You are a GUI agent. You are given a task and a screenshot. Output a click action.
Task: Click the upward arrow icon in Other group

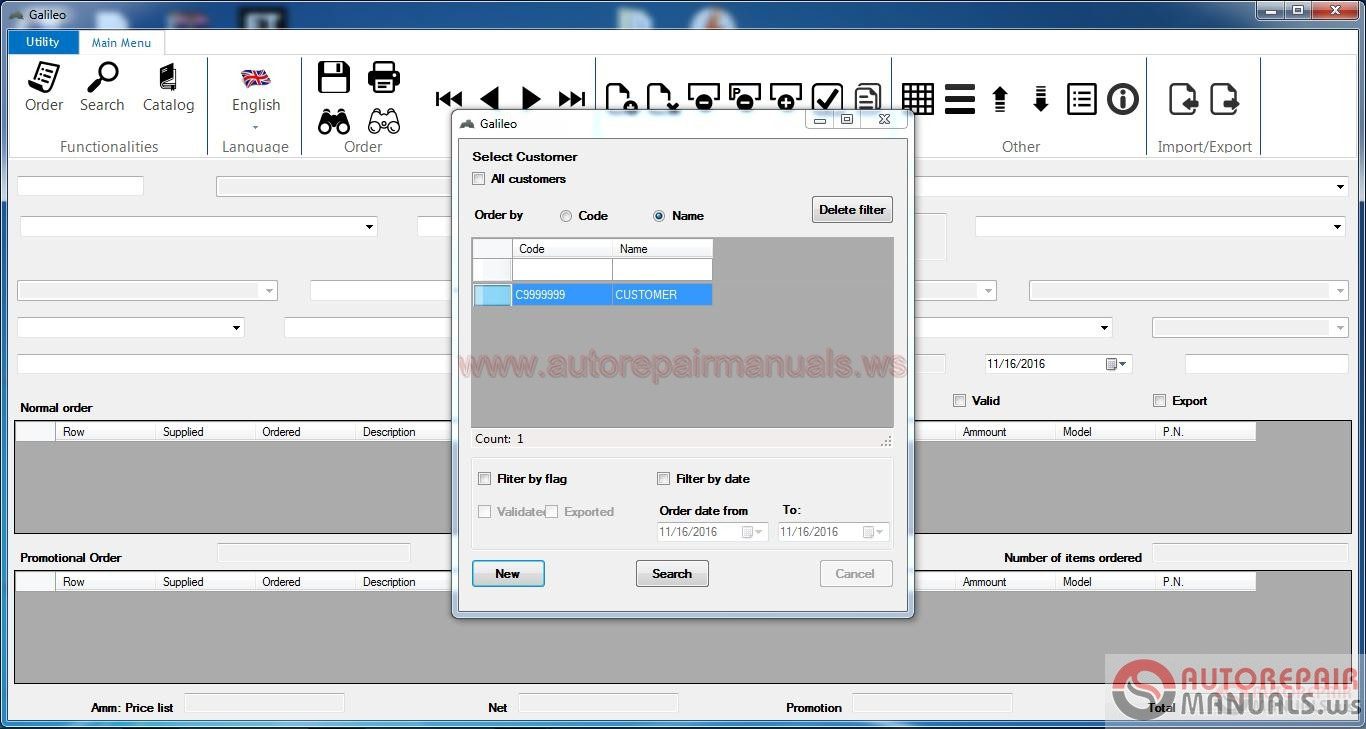[x=1000, y=99]
